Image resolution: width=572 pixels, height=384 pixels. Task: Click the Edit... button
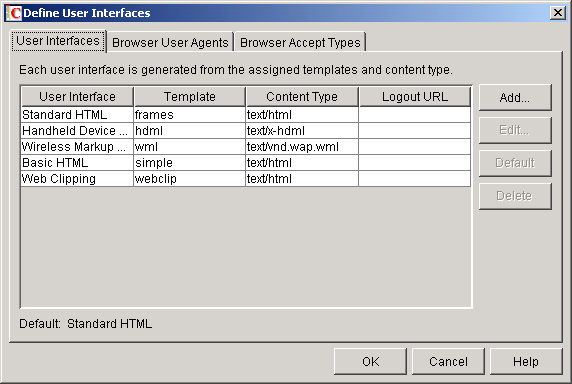pyautogui.click(x=515, y=130)
